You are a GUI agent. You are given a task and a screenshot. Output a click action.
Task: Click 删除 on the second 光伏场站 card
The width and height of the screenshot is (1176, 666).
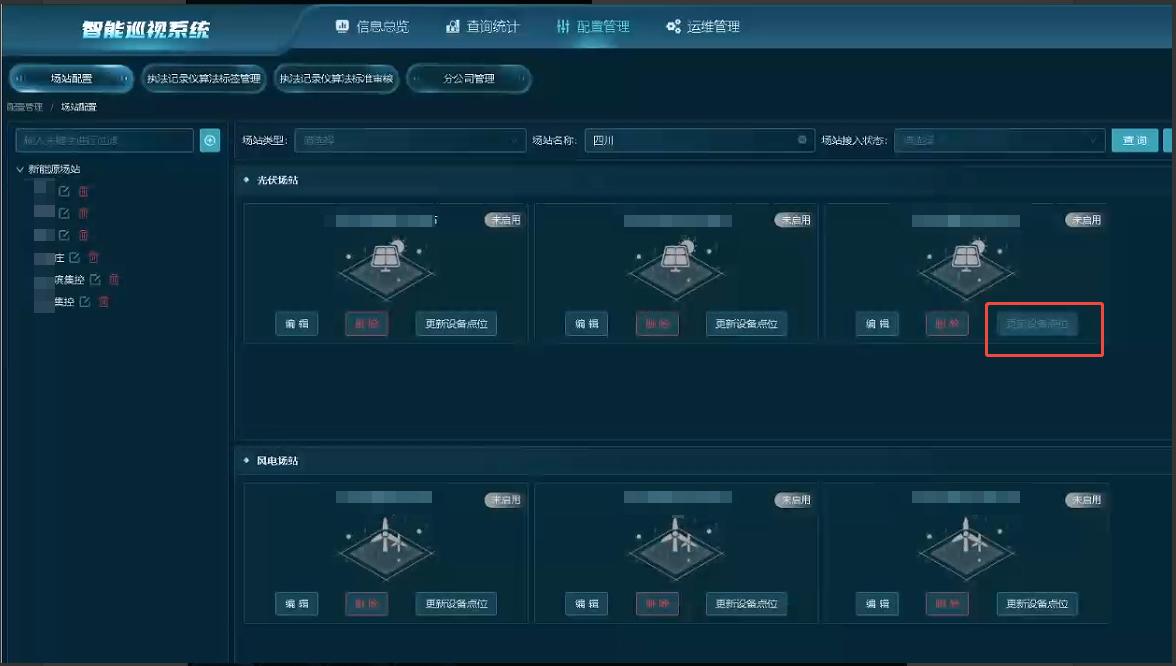657,324
